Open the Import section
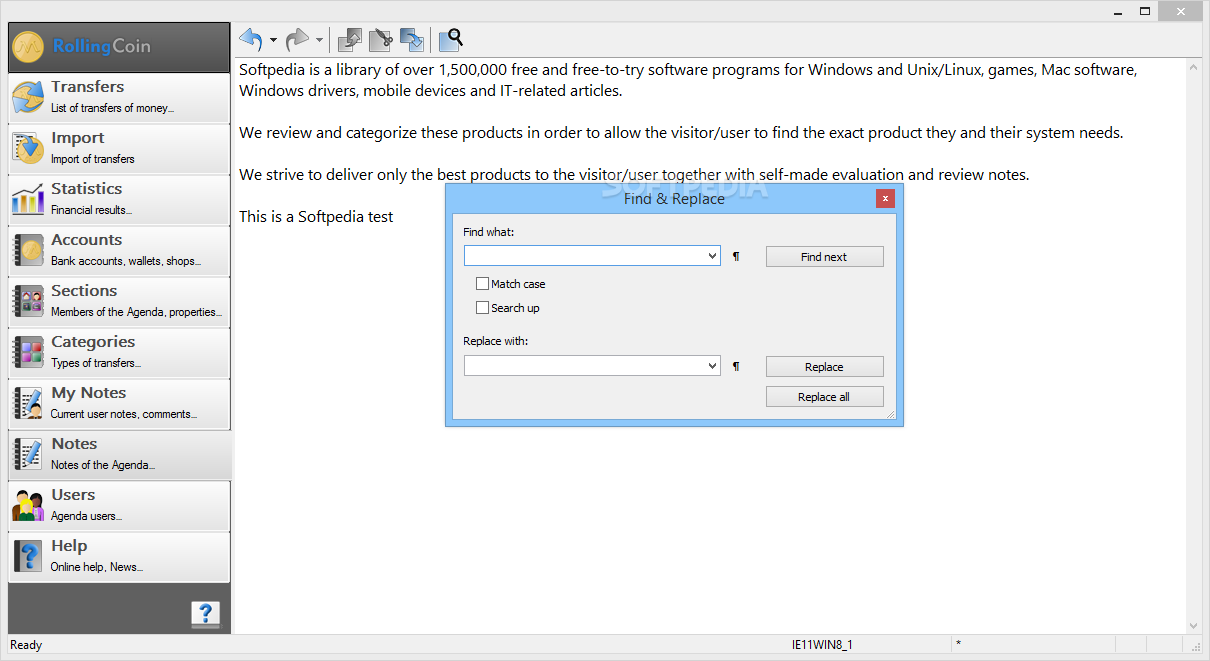Viewport: 1210px width, 661px height. coord(119,148)
